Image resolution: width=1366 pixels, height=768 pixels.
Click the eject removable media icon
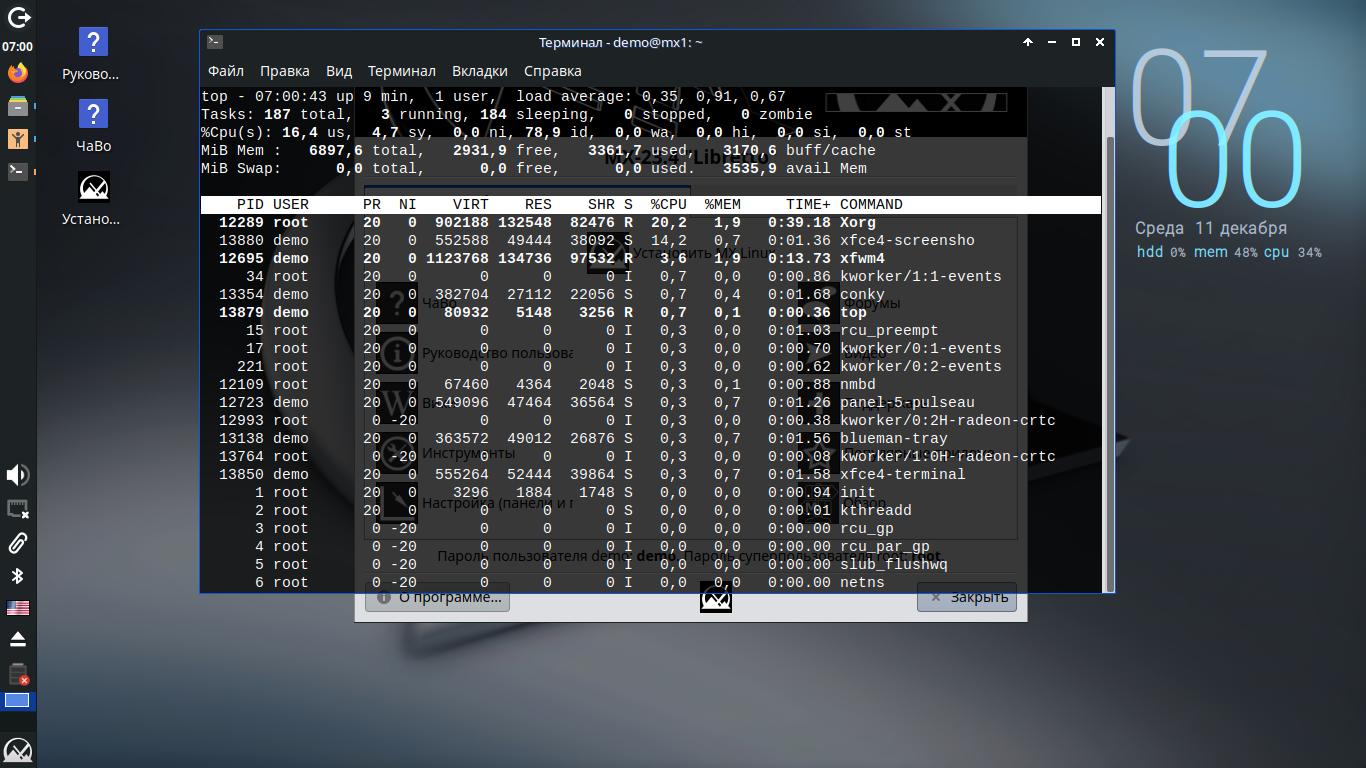(x=17, y=639)
